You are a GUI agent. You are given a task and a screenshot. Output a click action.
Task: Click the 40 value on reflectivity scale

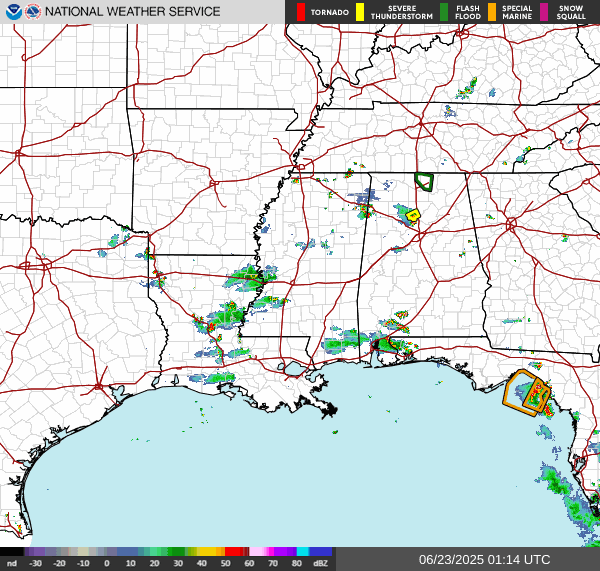pyautogui.click(x=202, y=563)
